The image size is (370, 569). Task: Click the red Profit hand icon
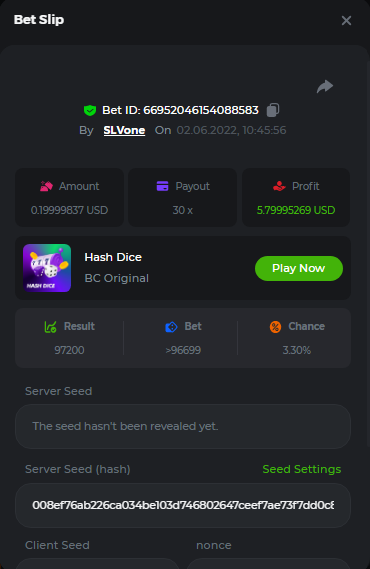pyautogui.click(x=279, y=186)
